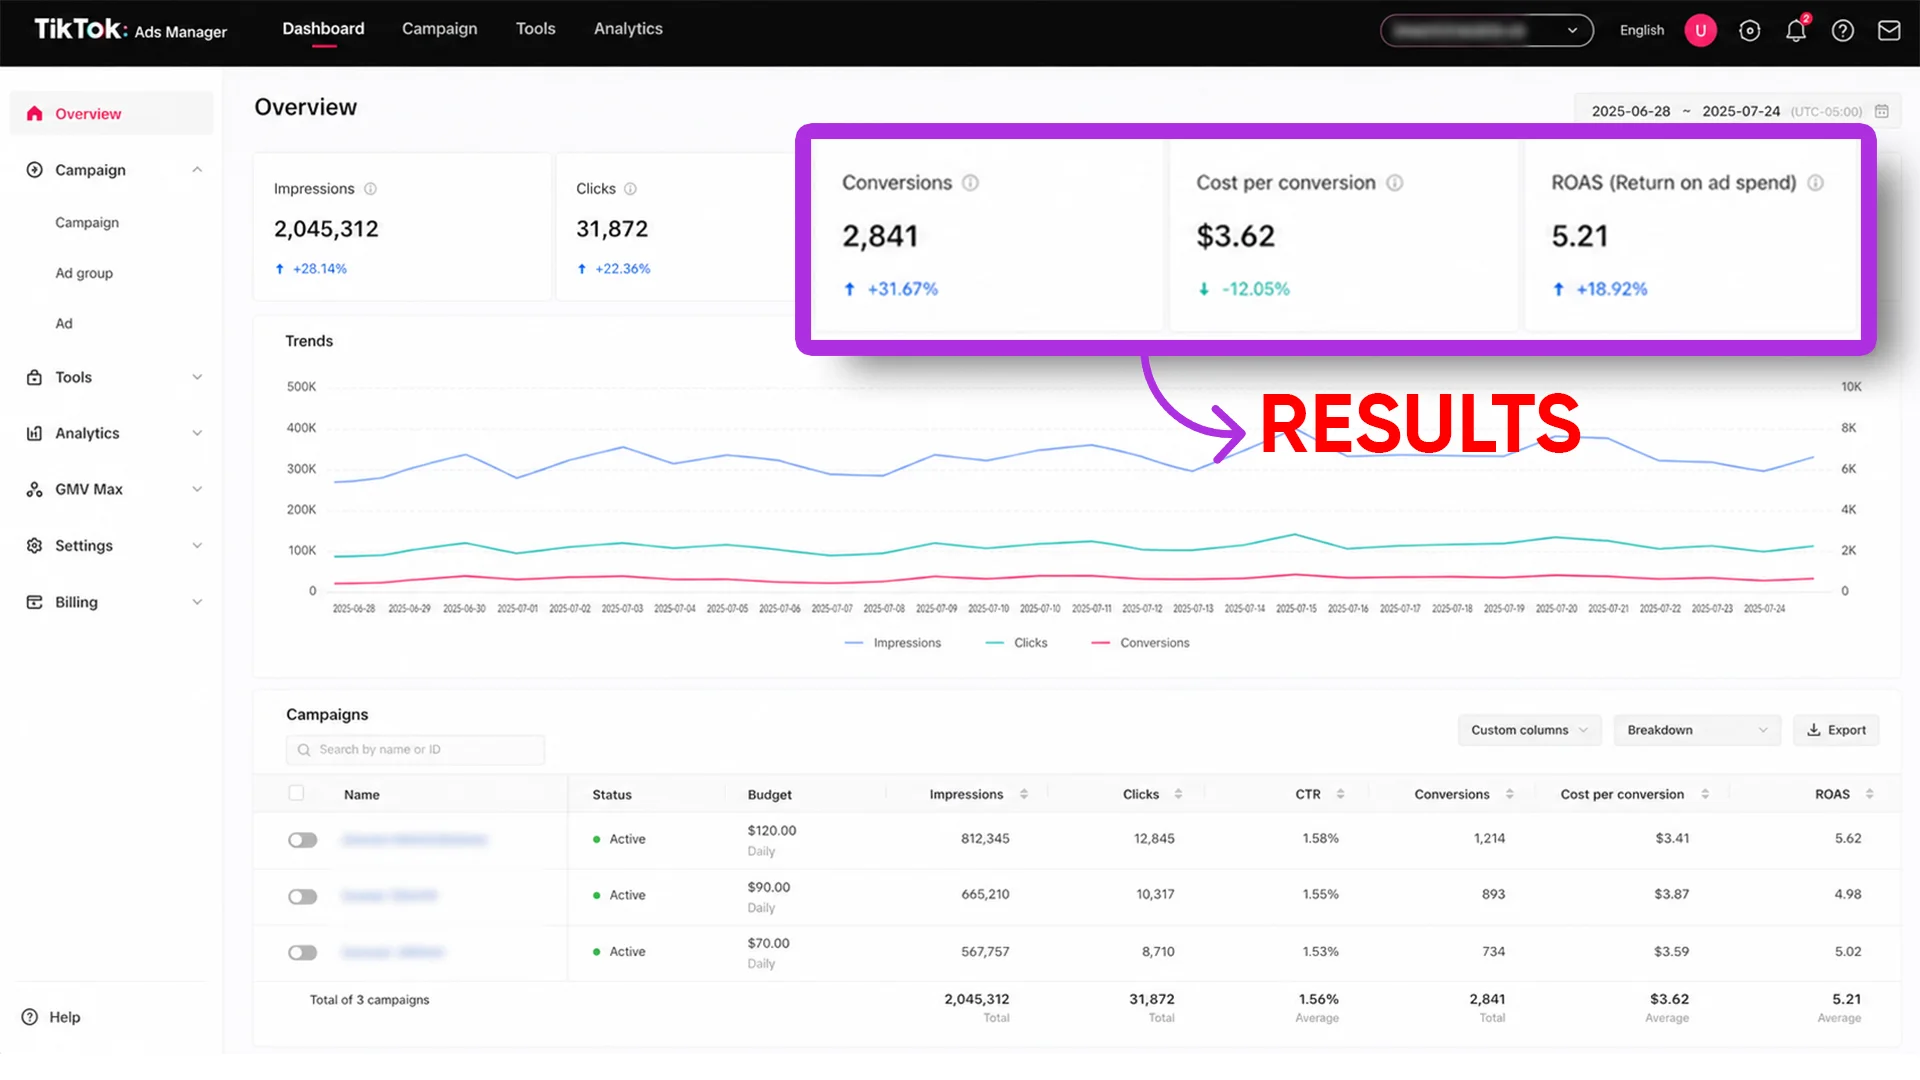The width and height of the screenshot is (1920, 1080).
Task: Expand the Analytics sidebar section
Action: click(x=197, y=433)
